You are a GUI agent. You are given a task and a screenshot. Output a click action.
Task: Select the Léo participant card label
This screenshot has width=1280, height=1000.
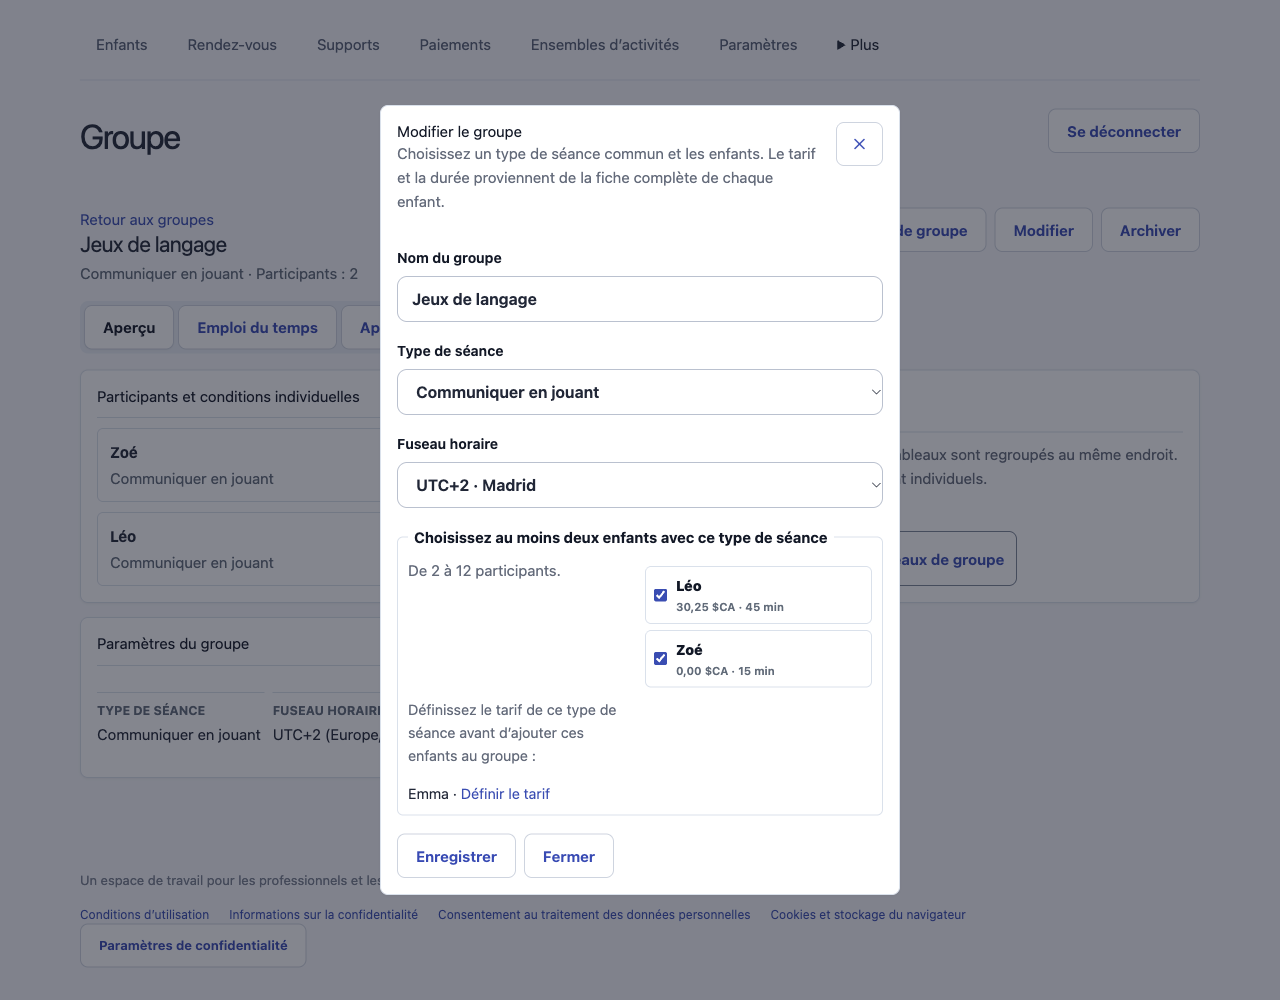(x=758, y=595)
